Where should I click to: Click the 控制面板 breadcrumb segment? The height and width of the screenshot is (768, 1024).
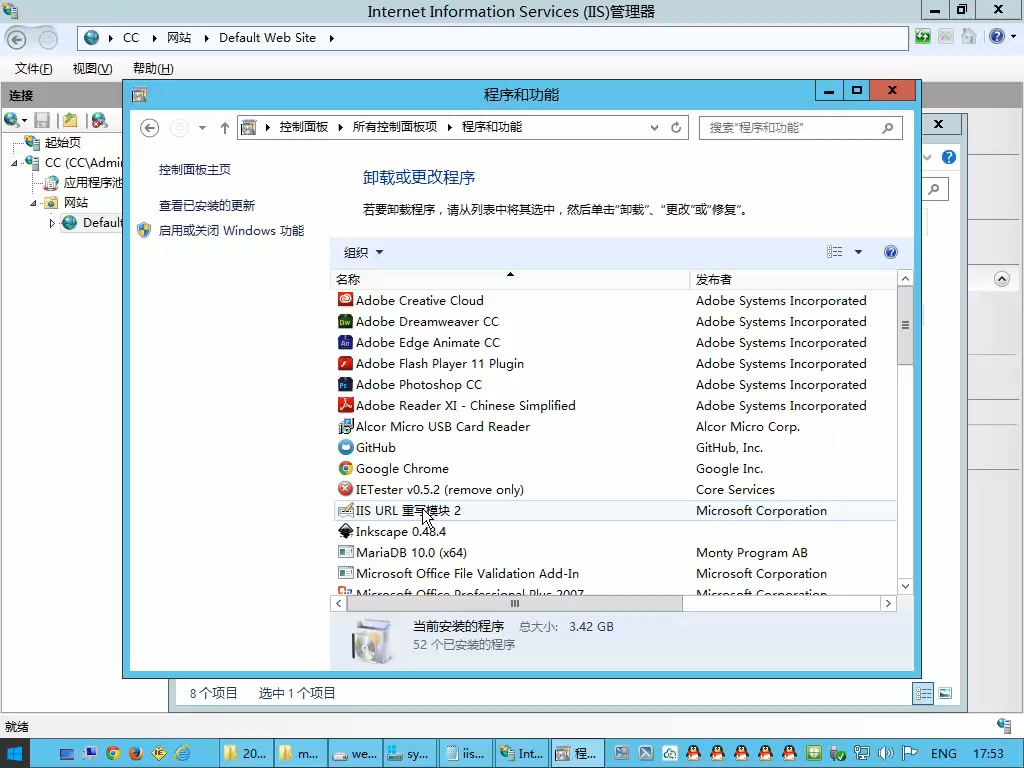[x=304, y=127]
